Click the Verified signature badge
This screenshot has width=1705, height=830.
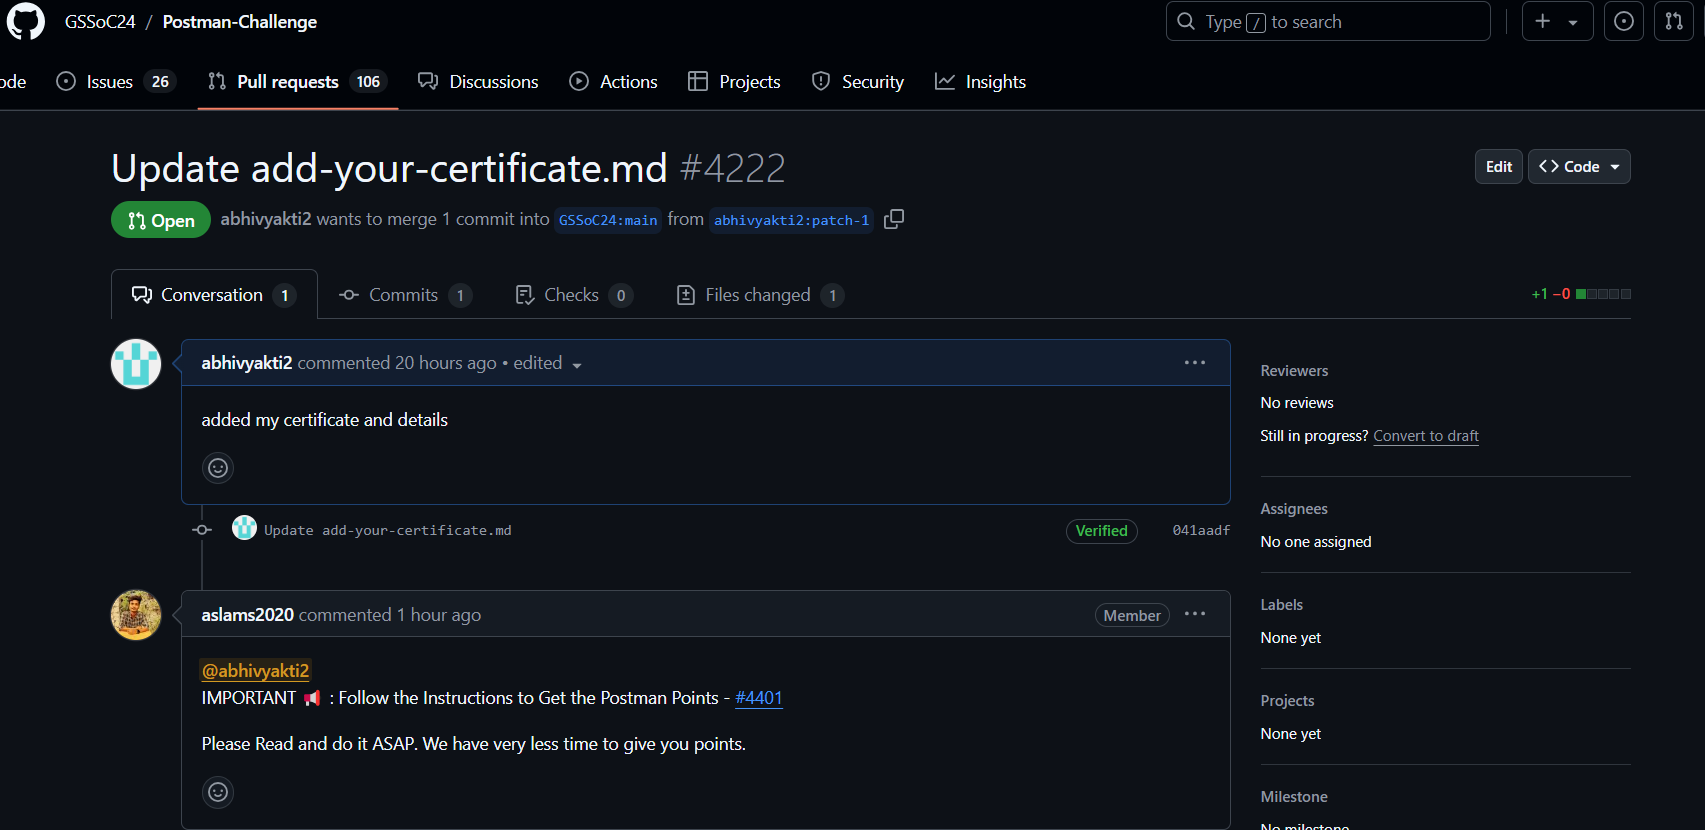(1102, 531)
